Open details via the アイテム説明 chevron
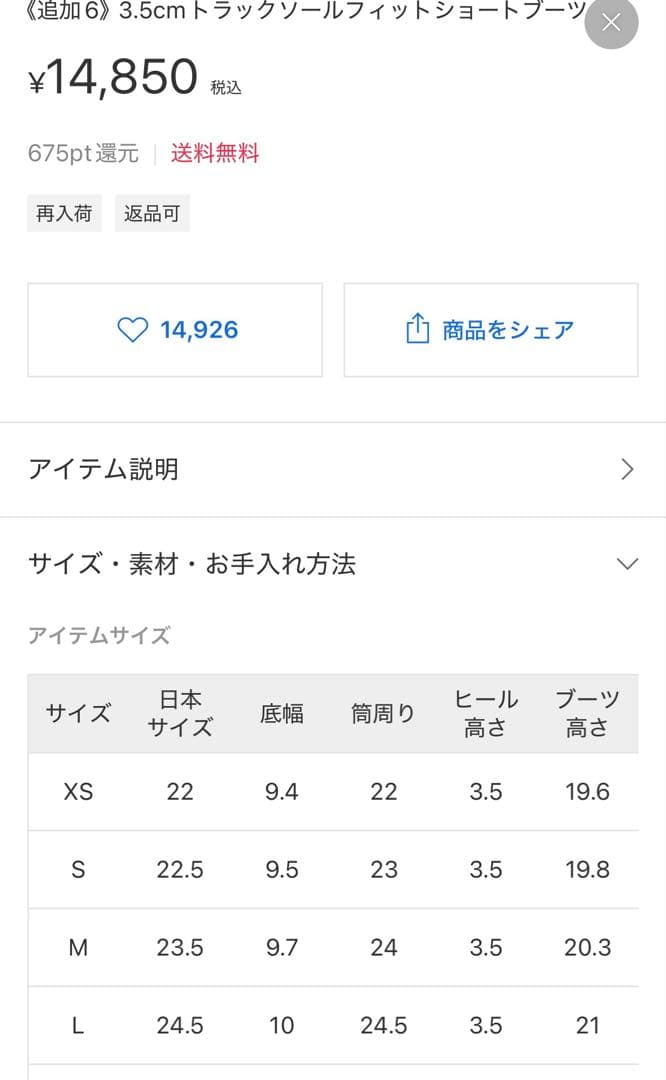The width and height of the screenshot is (666, 1080). (x=628, y=468)
